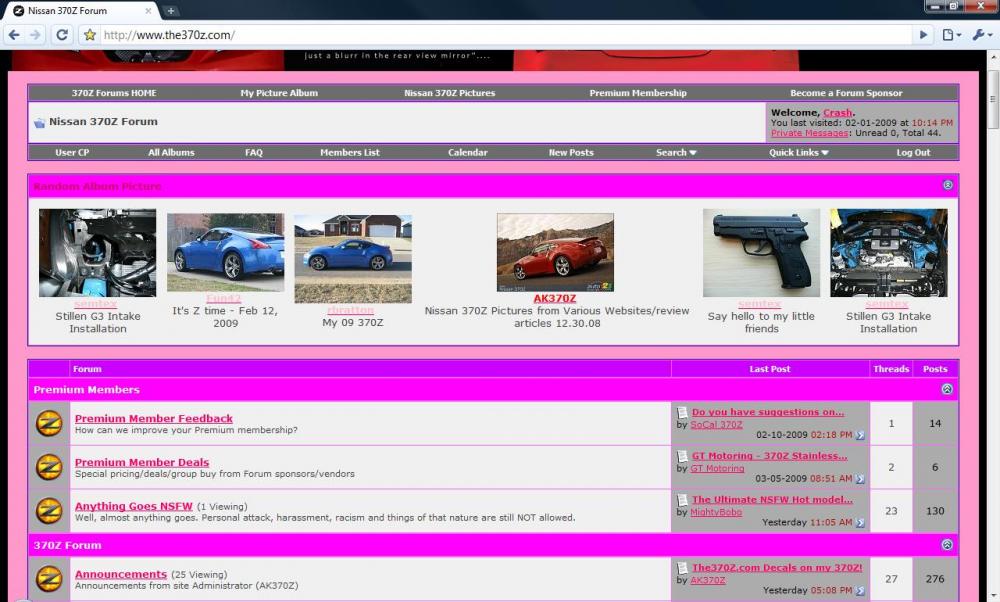Open the pistol picture thumbnail
The image size is (1000, 602).
point(761,253)
